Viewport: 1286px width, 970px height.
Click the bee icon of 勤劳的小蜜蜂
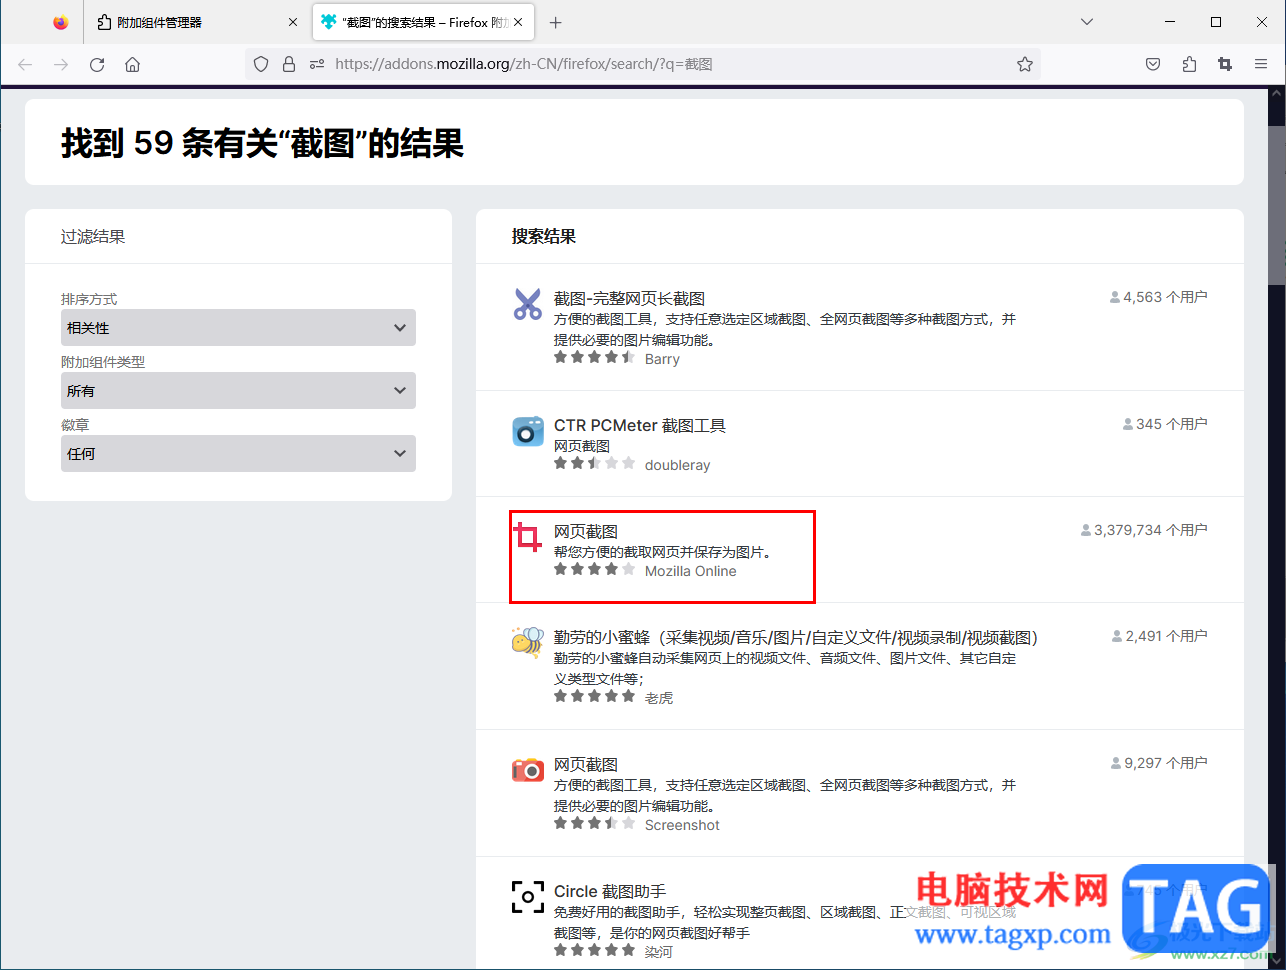tap(527, 643)
